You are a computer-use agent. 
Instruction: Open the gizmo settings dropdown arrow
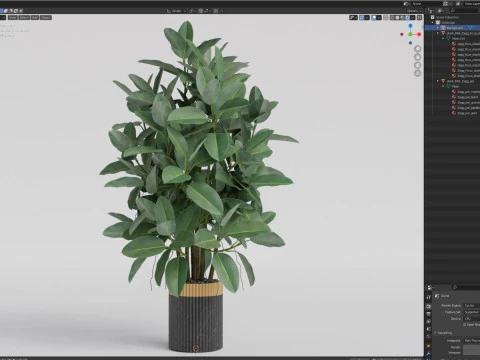tap(367, 17)
